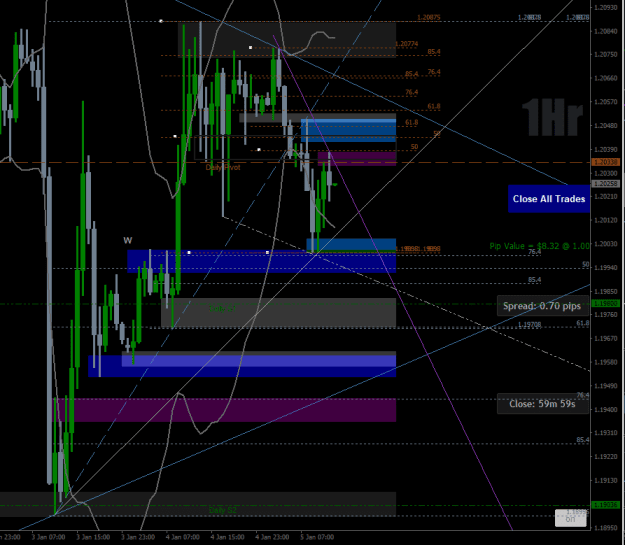Screen dimensions: 625x545
Task: Click the gray 1.20258 current price tag
Action: coord(606,183)
